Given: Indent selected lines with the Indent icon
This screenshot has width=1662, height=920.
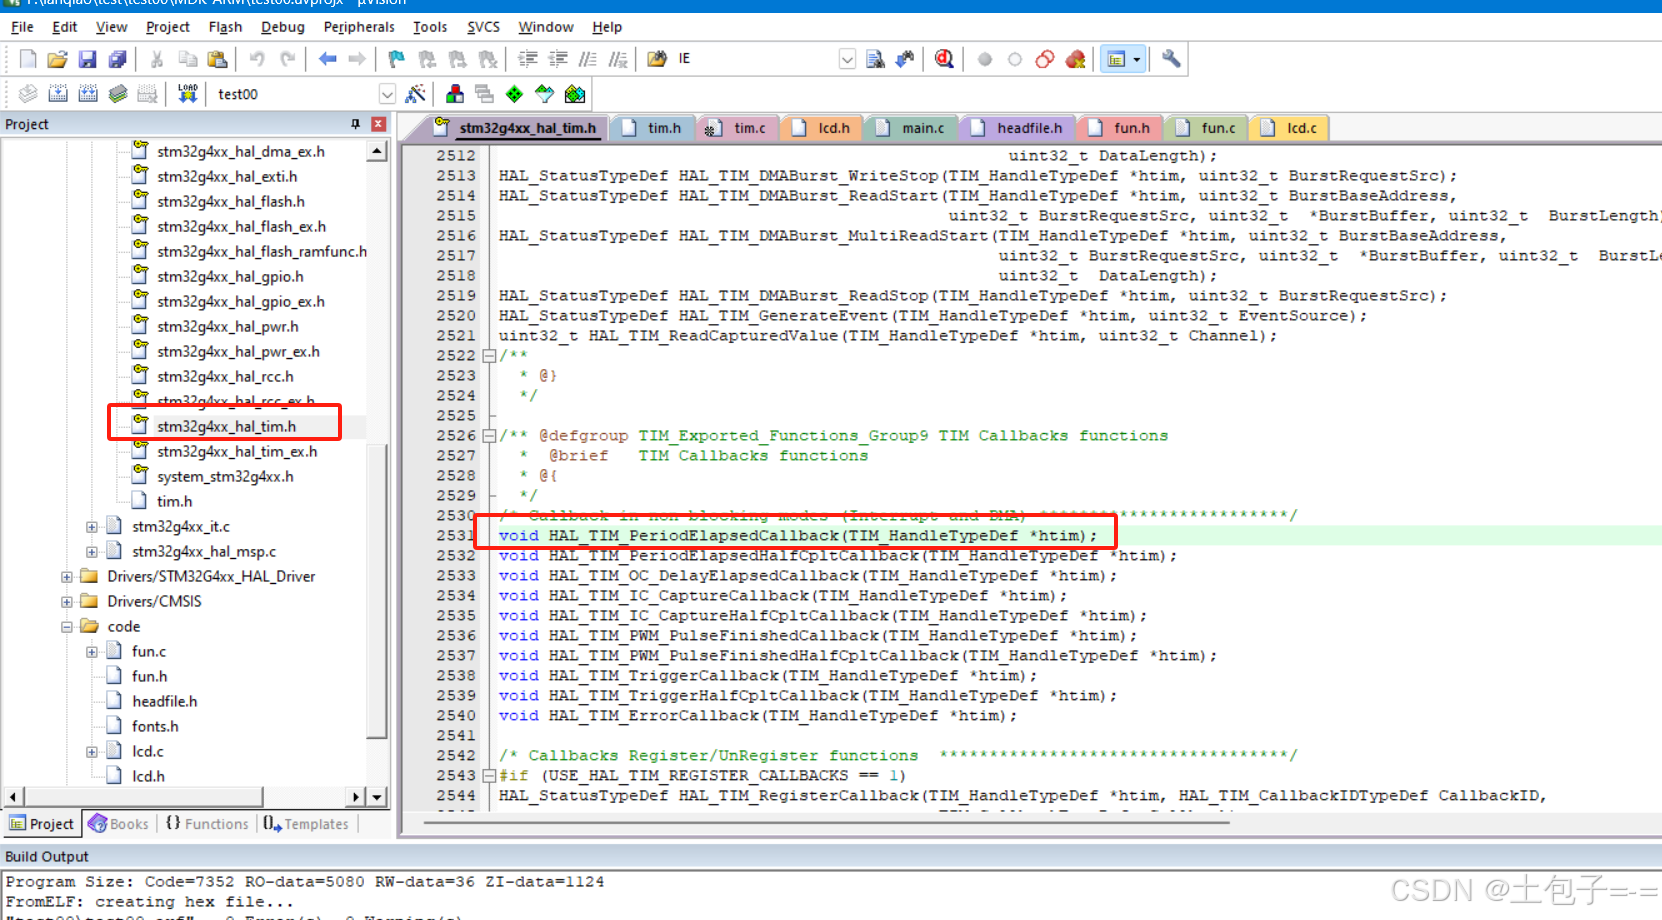Looking at the screenshot, I should [528, 59].
